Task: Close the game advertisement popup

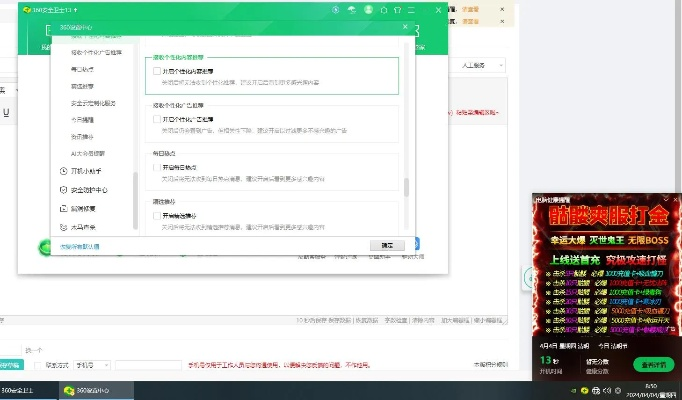Action: pos(675,199)
